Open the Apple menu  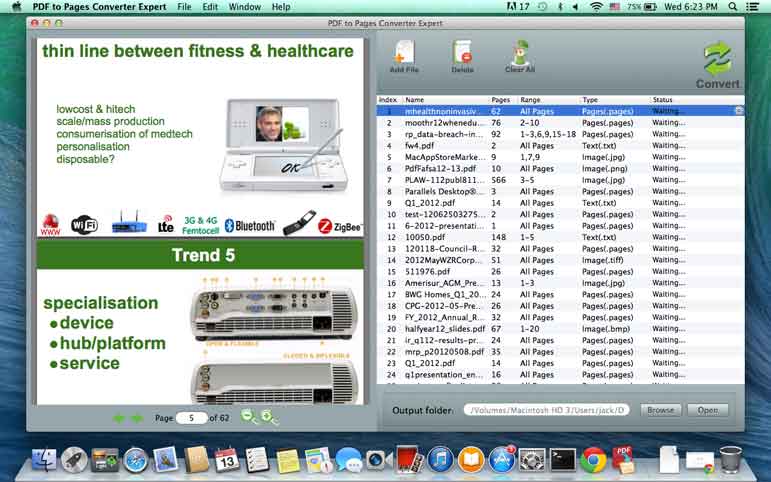(x=17, y=6)
